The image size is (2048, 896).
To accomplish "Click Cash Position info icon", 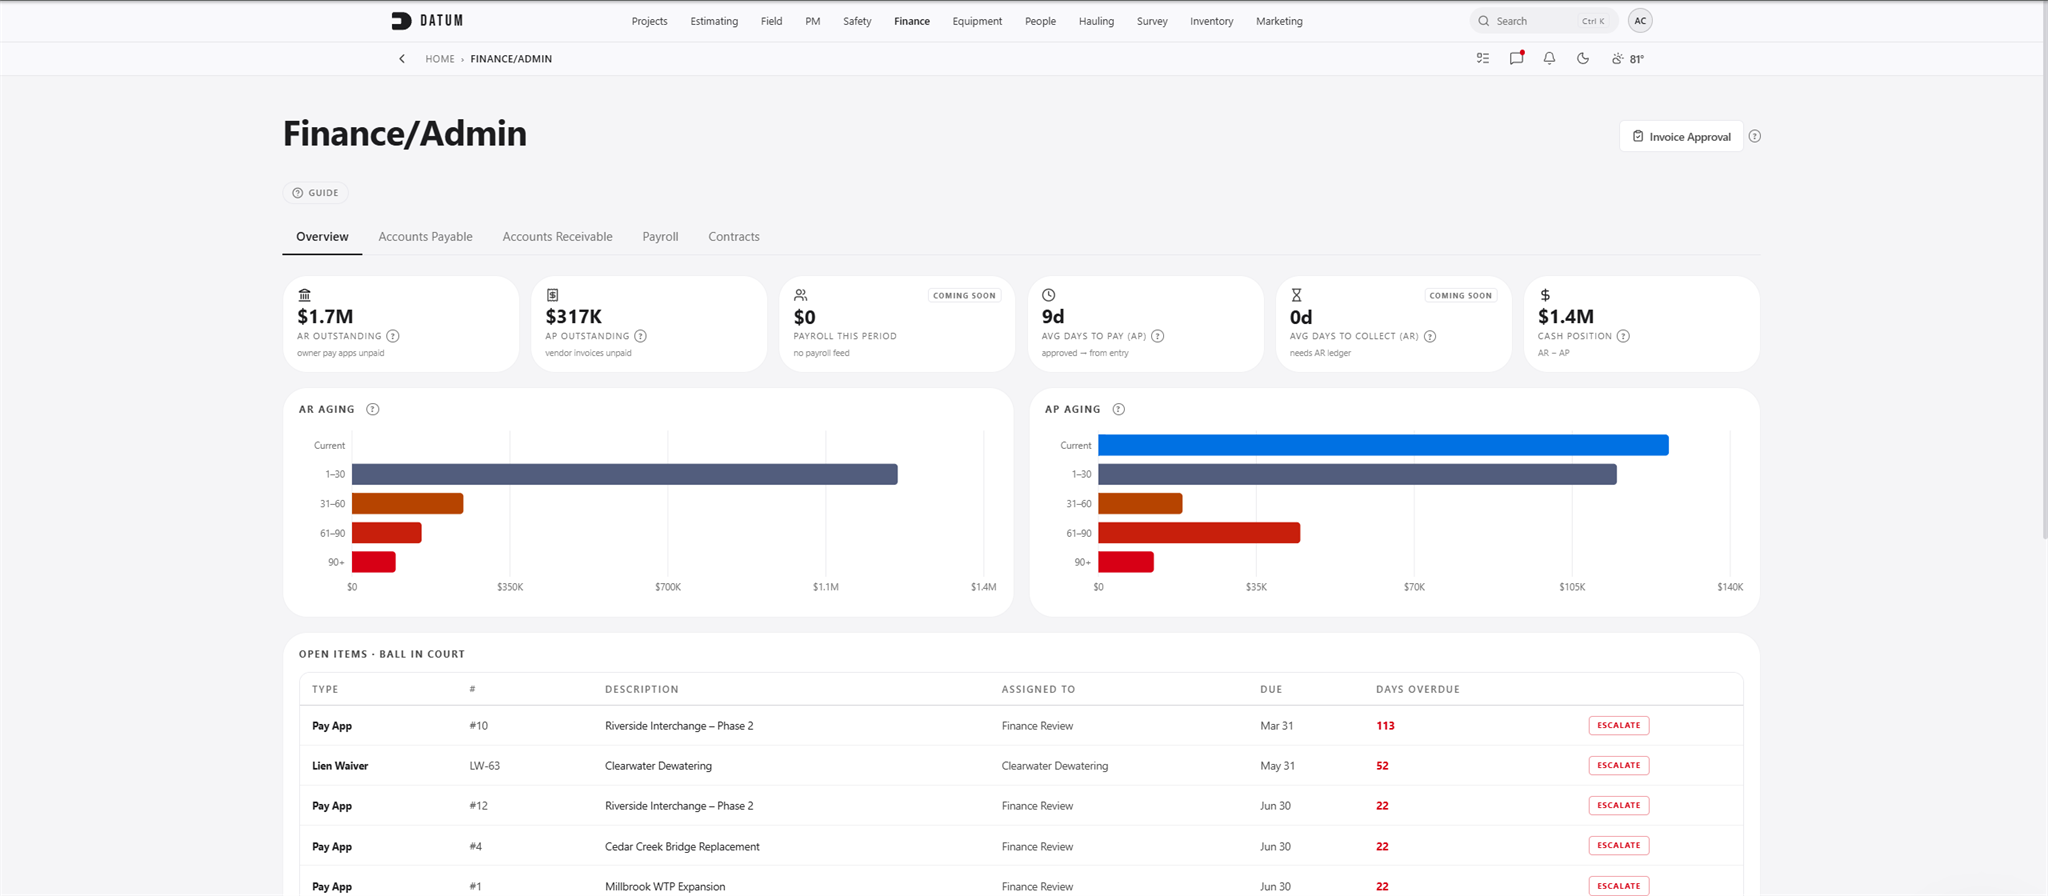I will [1623, 336].
